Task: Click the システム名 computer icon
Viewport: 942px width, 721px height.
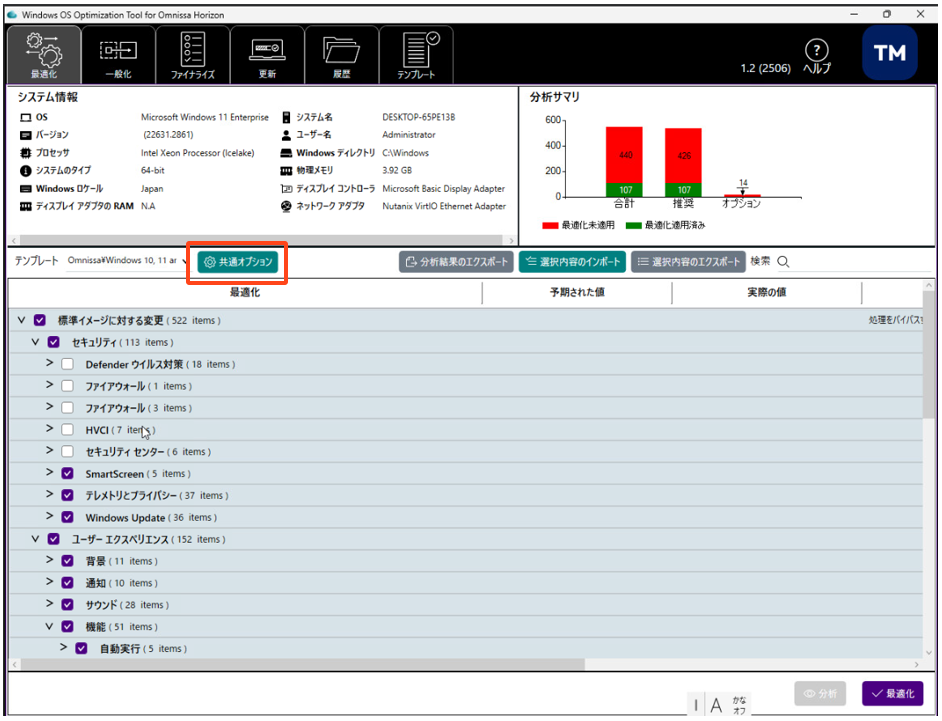Action: click(x=286, y=117)
